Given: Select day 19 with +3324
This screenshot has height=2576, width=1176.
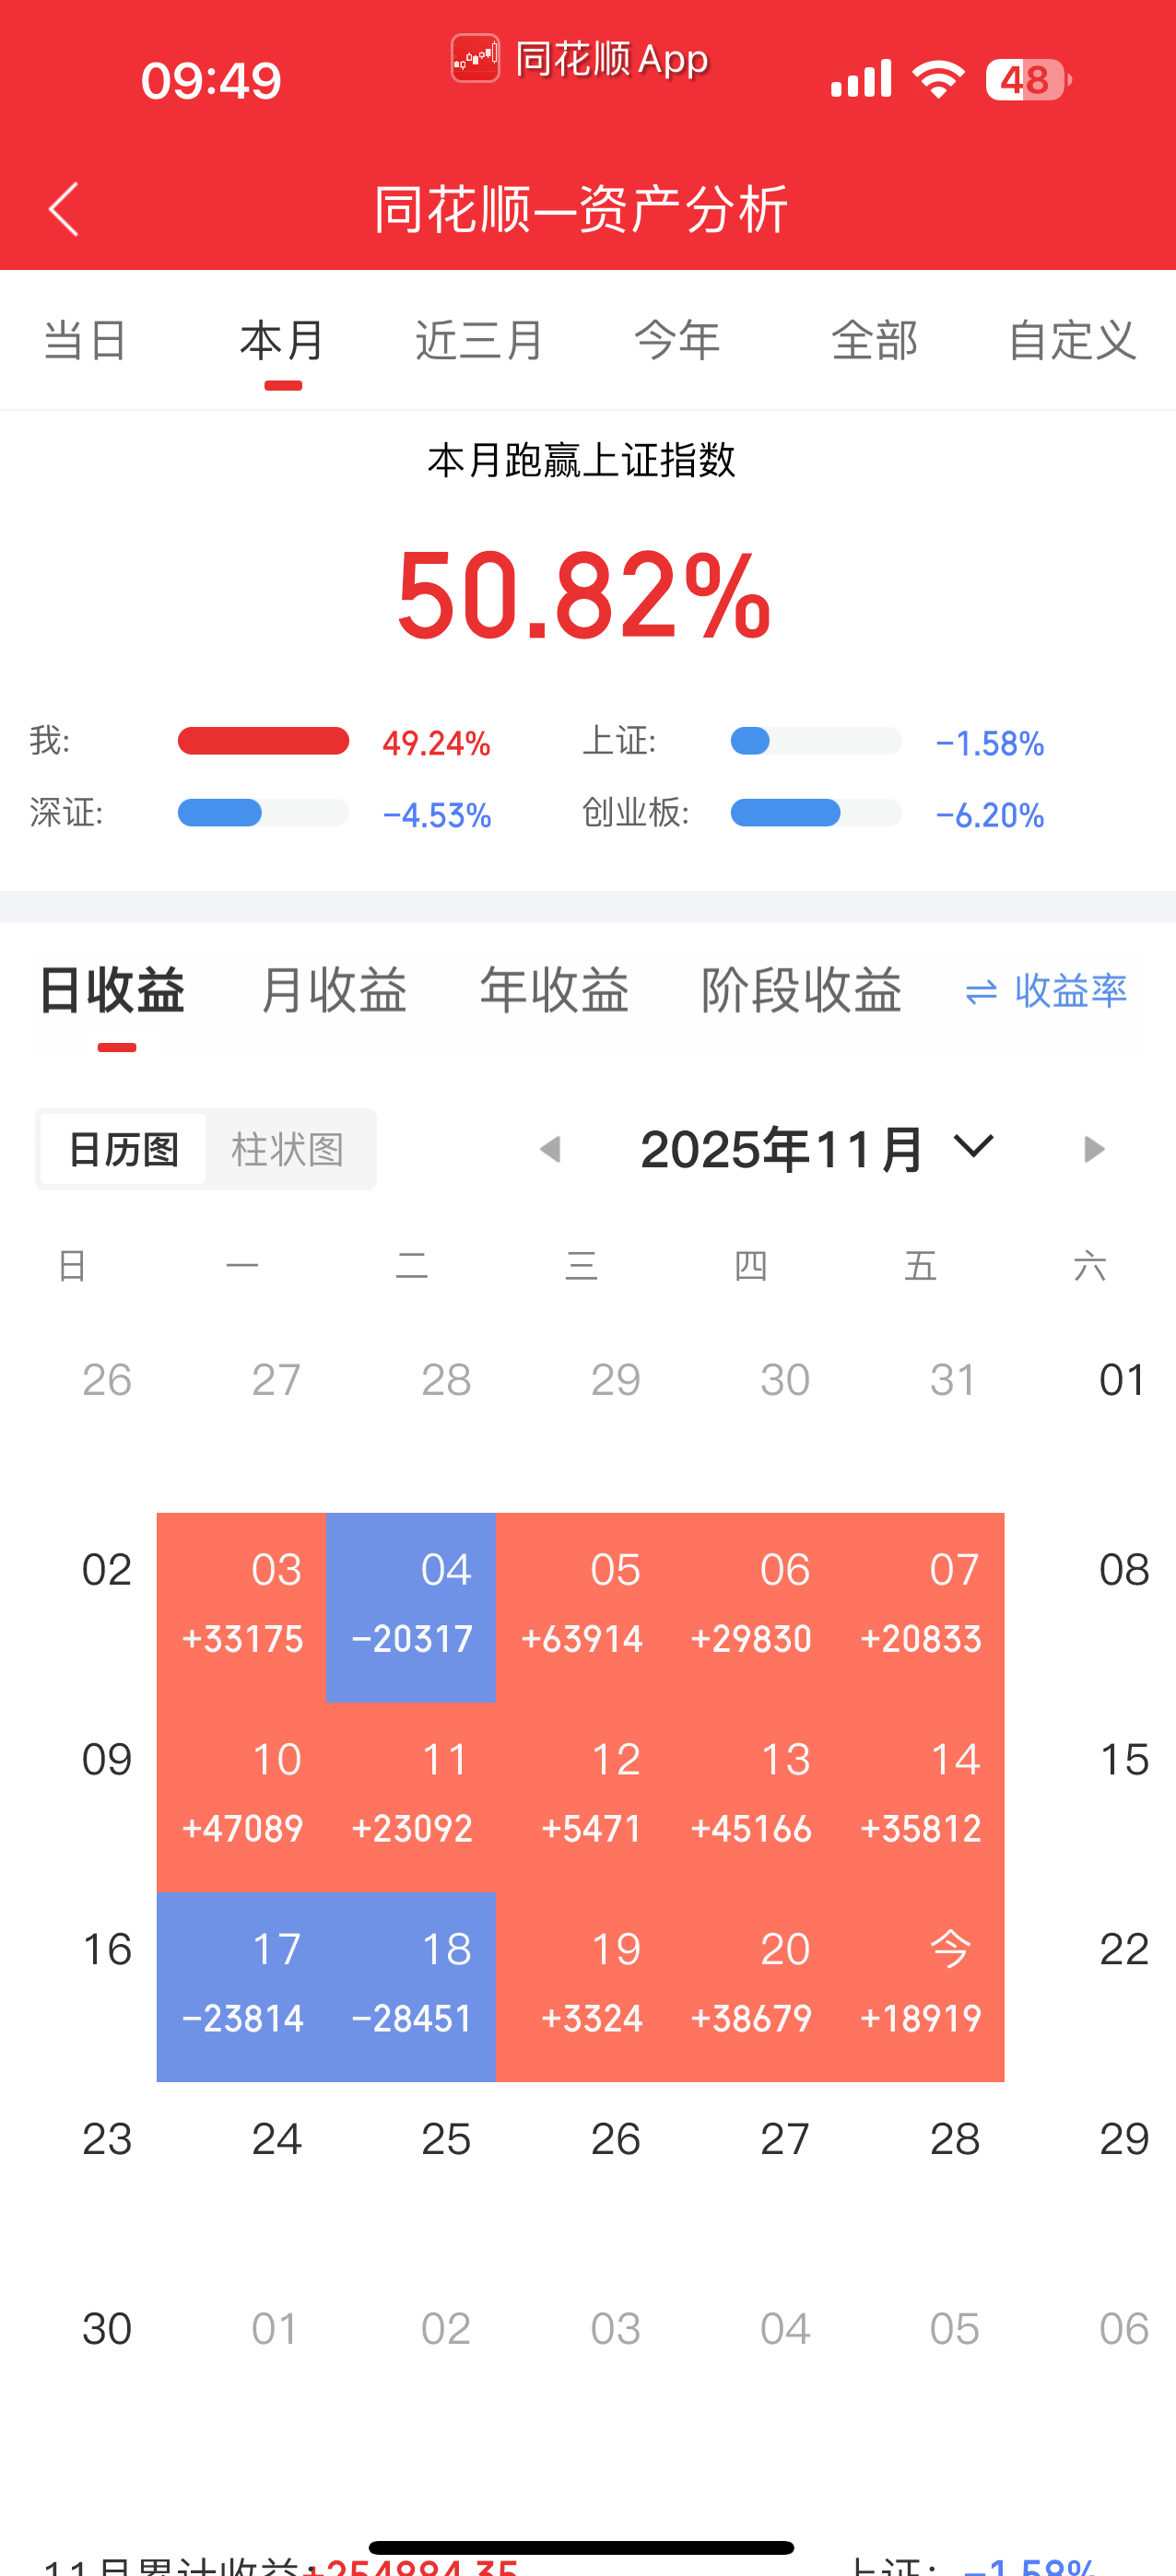Looking at the screenshot, I should point(581,1987).
